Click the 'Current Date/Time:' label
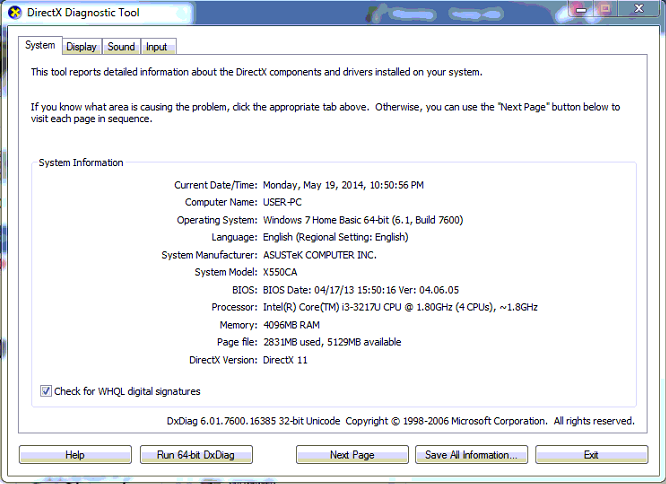The height and width of the screenshot is (484, 666). click(x=216, y=185)
